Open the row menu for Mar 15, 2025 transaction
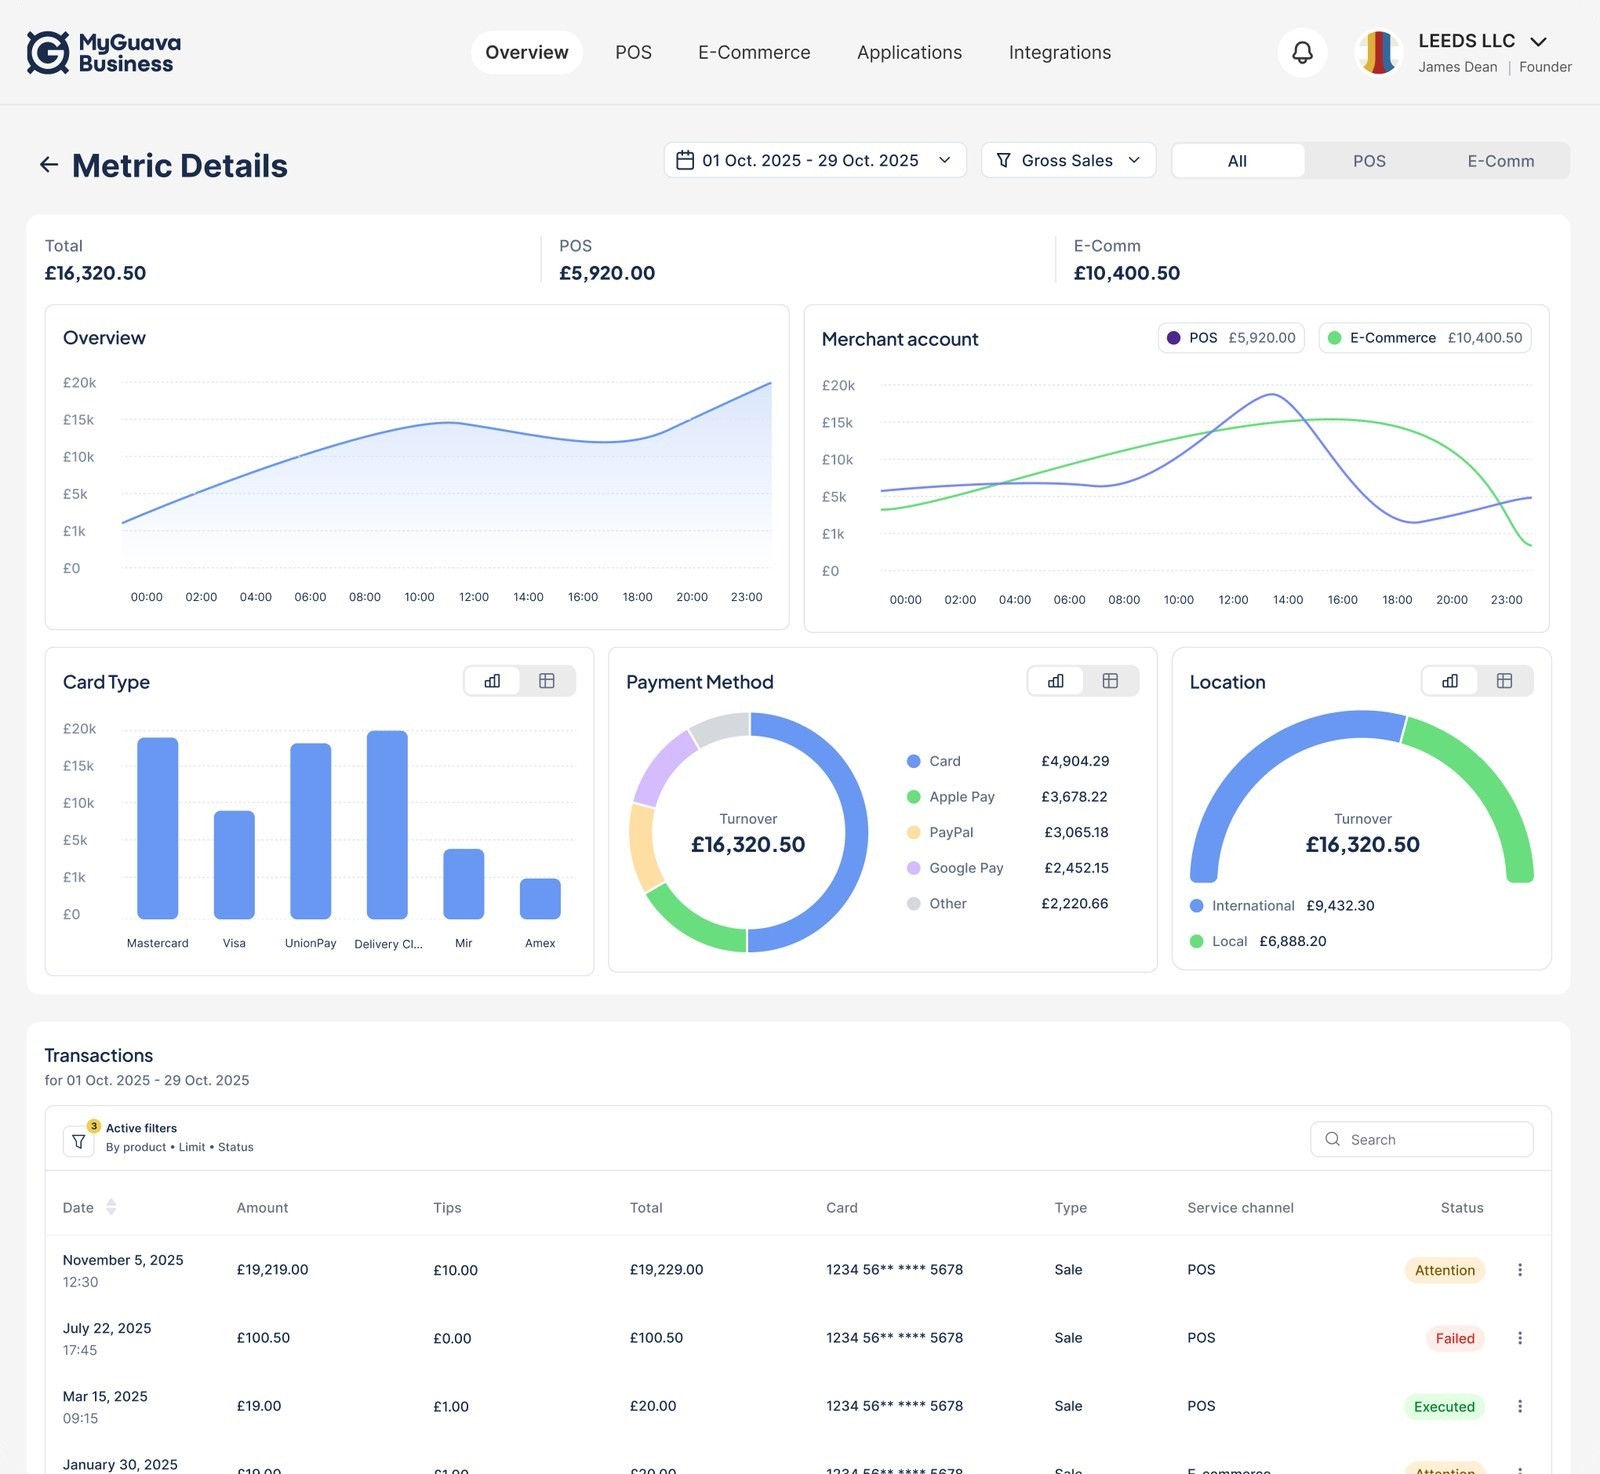1600x1474 pixels. coord(1520,1406)
